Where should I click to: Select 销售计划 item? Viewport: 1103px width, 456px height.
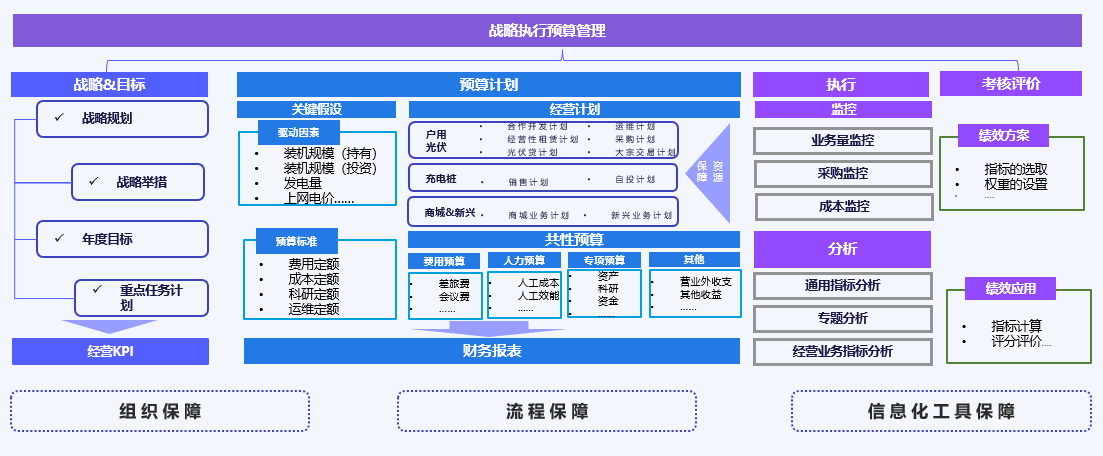coord(528,182)
